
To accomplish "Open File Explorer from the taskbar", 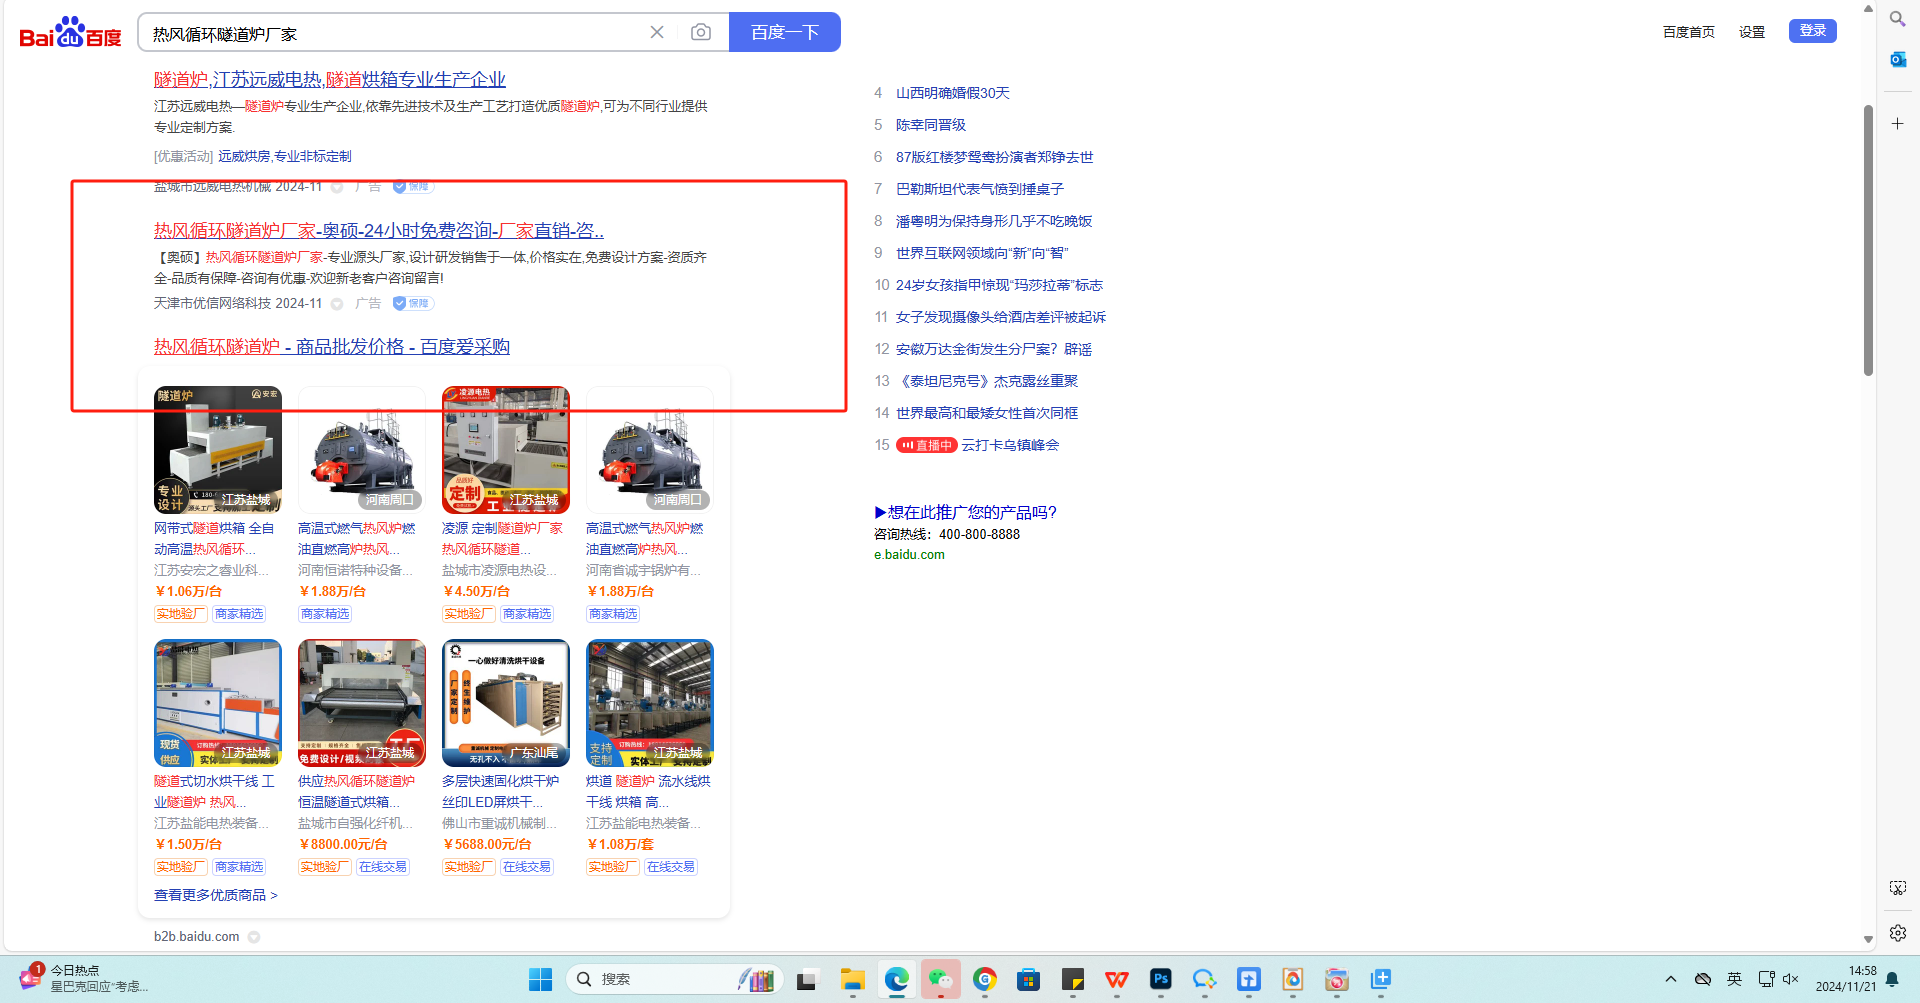I will click(852, 979).
